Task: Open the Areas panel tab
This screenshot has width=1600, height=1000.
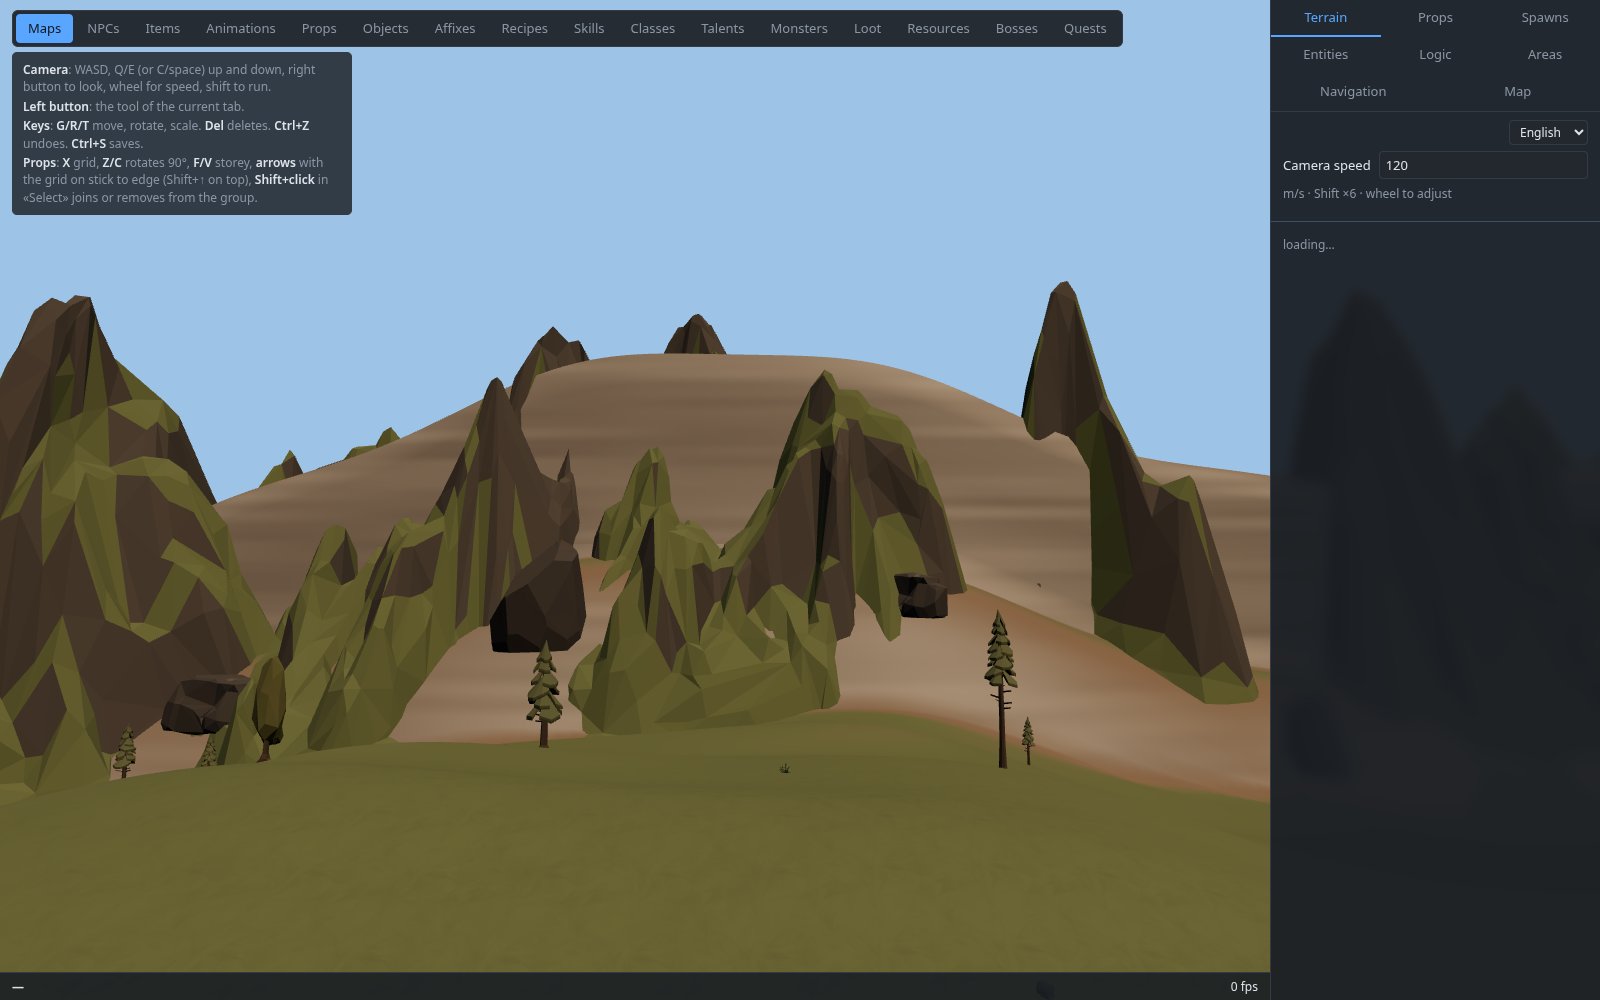Action: click(x=1544, y=55)
